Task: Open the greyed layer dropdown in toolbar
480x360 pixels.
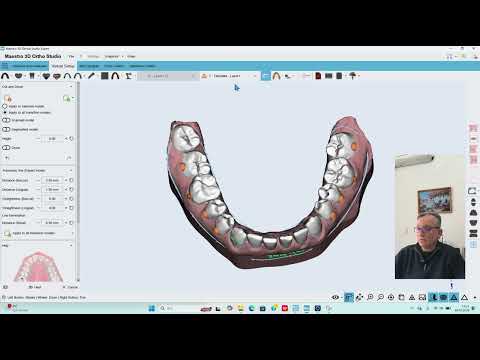Action: (x=168, y=76)
